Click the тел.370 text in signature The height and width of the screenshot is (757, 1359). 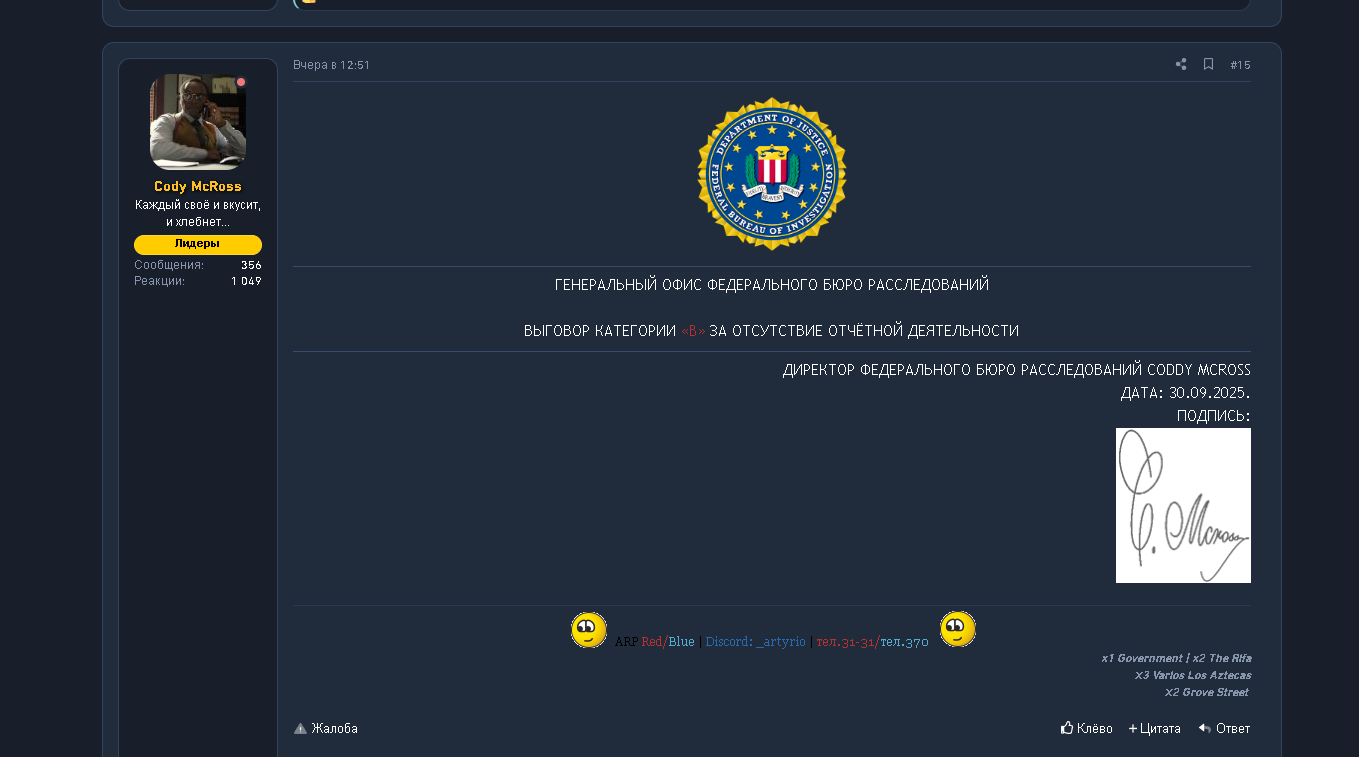tap(904, 642)
